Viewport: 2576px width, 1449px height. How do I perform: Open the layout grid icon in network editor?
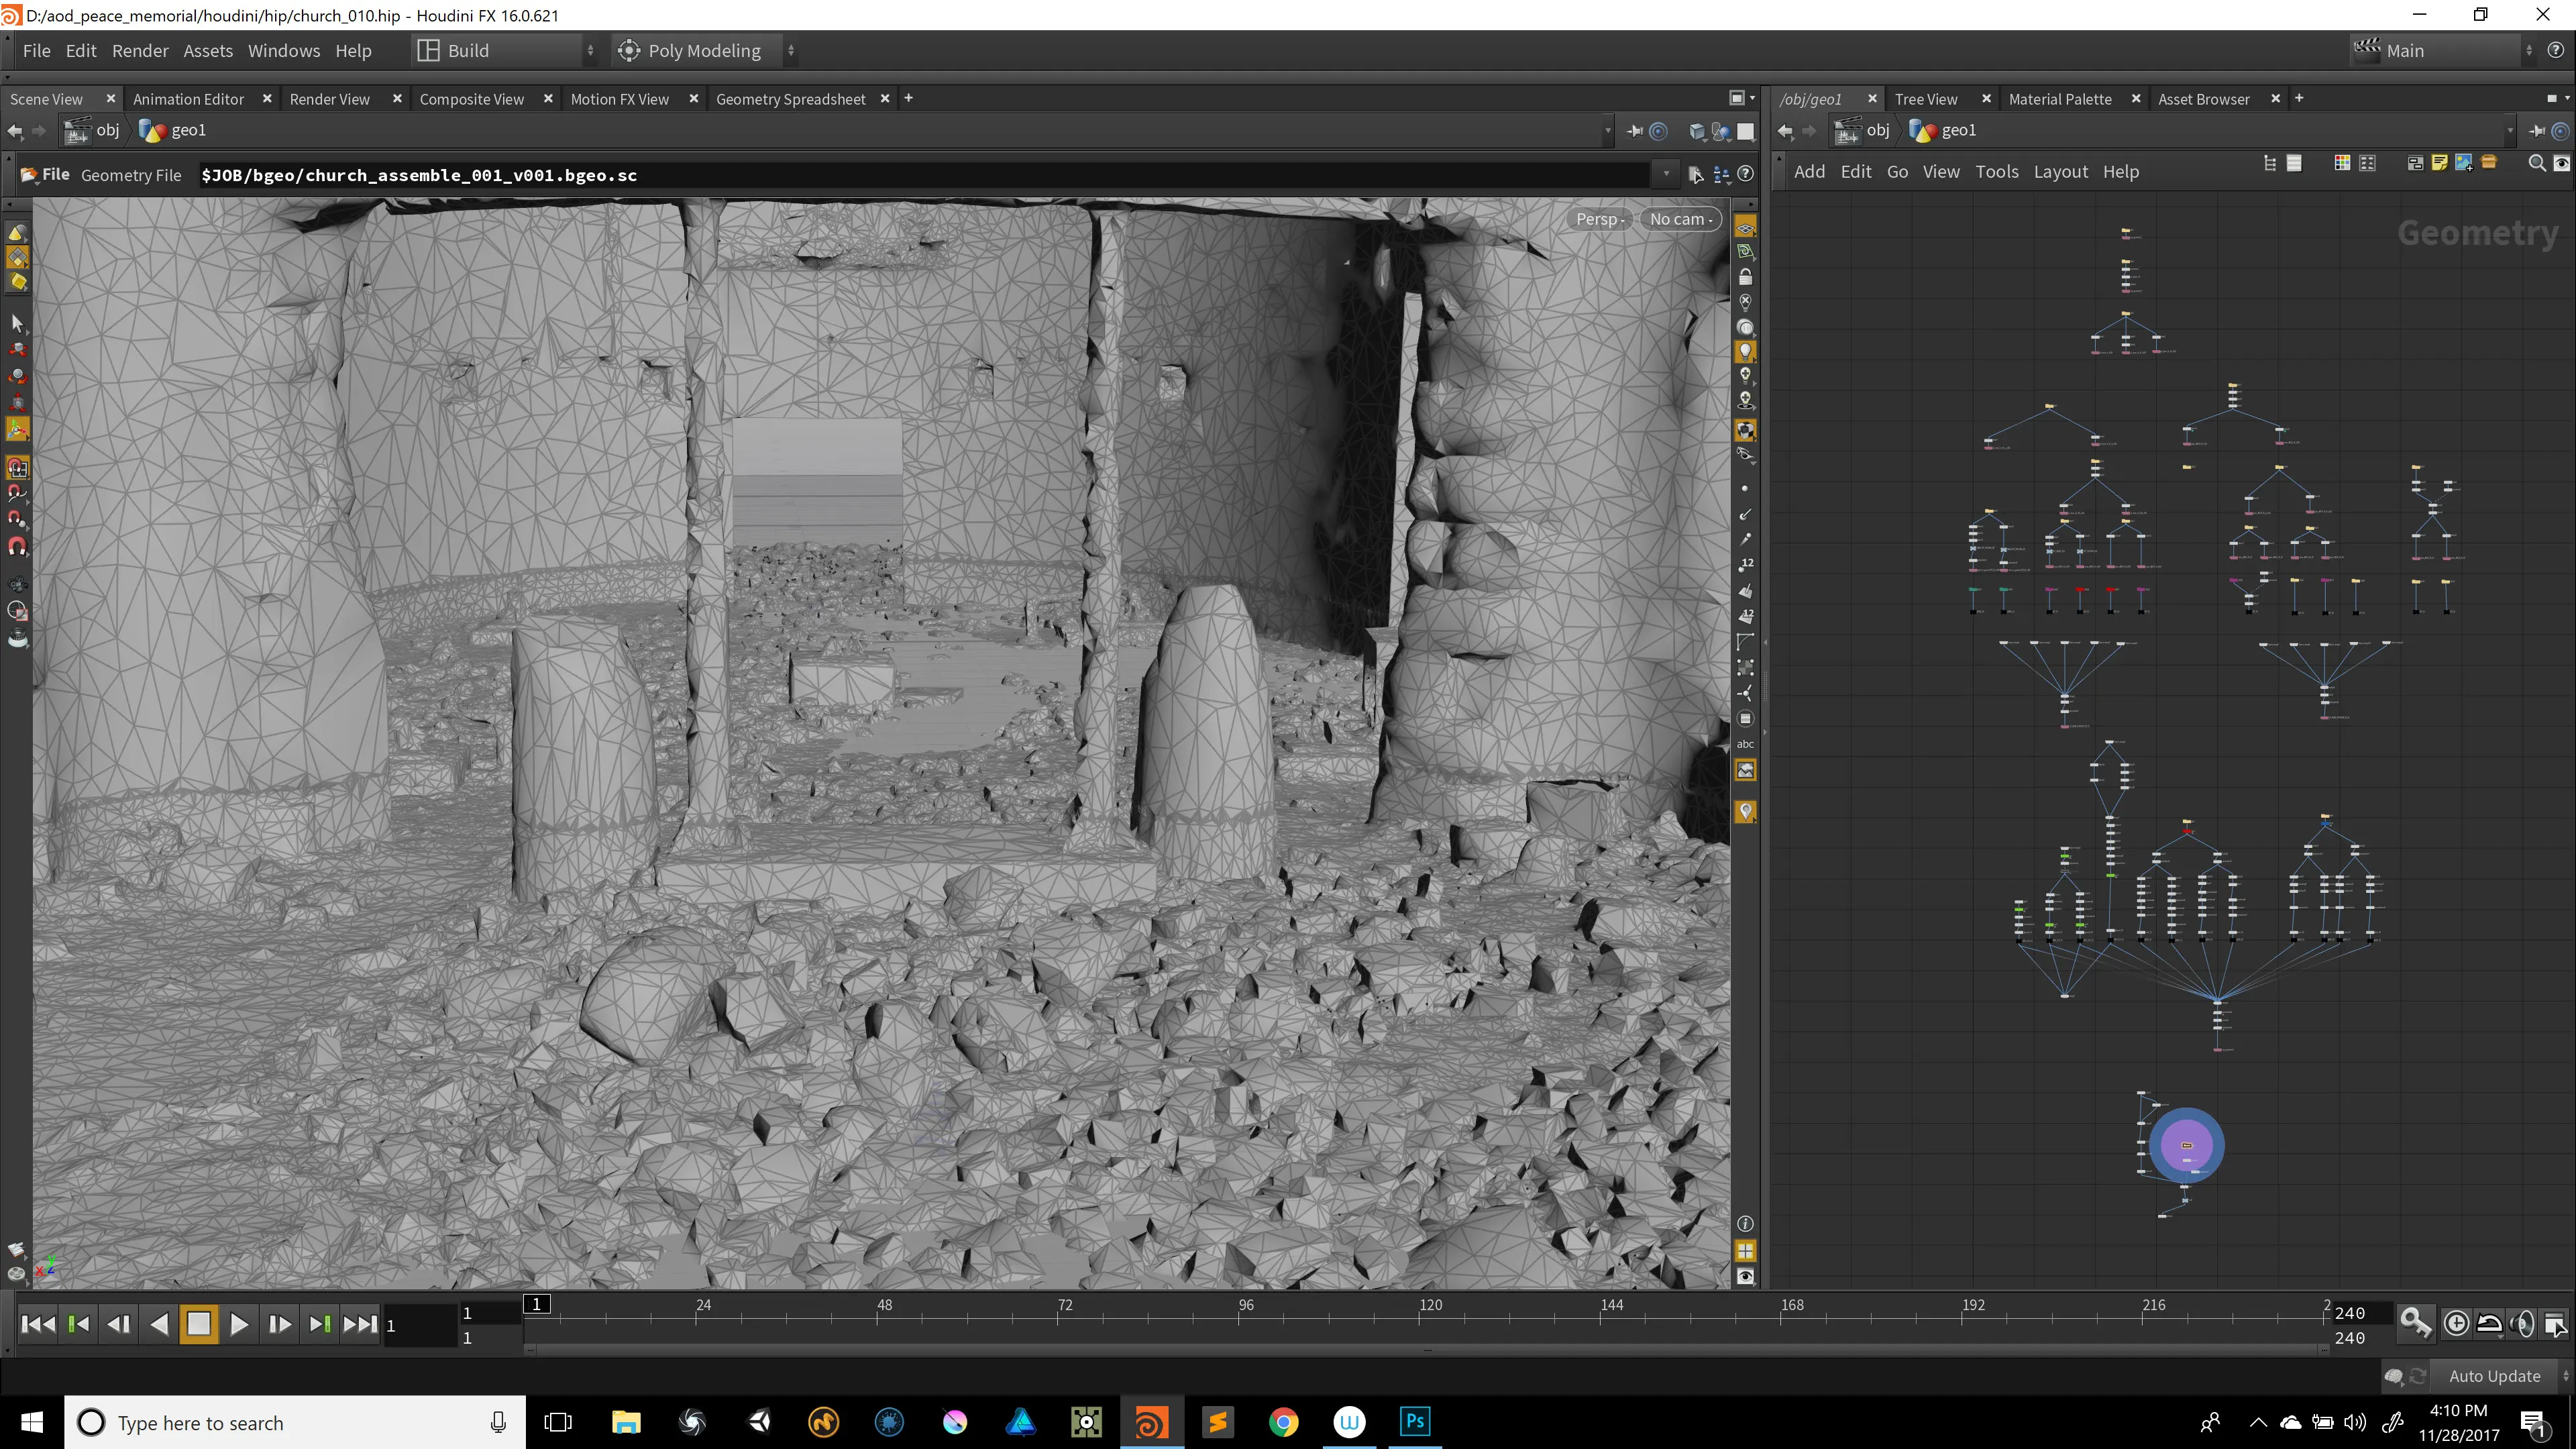tap(2367, 163)
